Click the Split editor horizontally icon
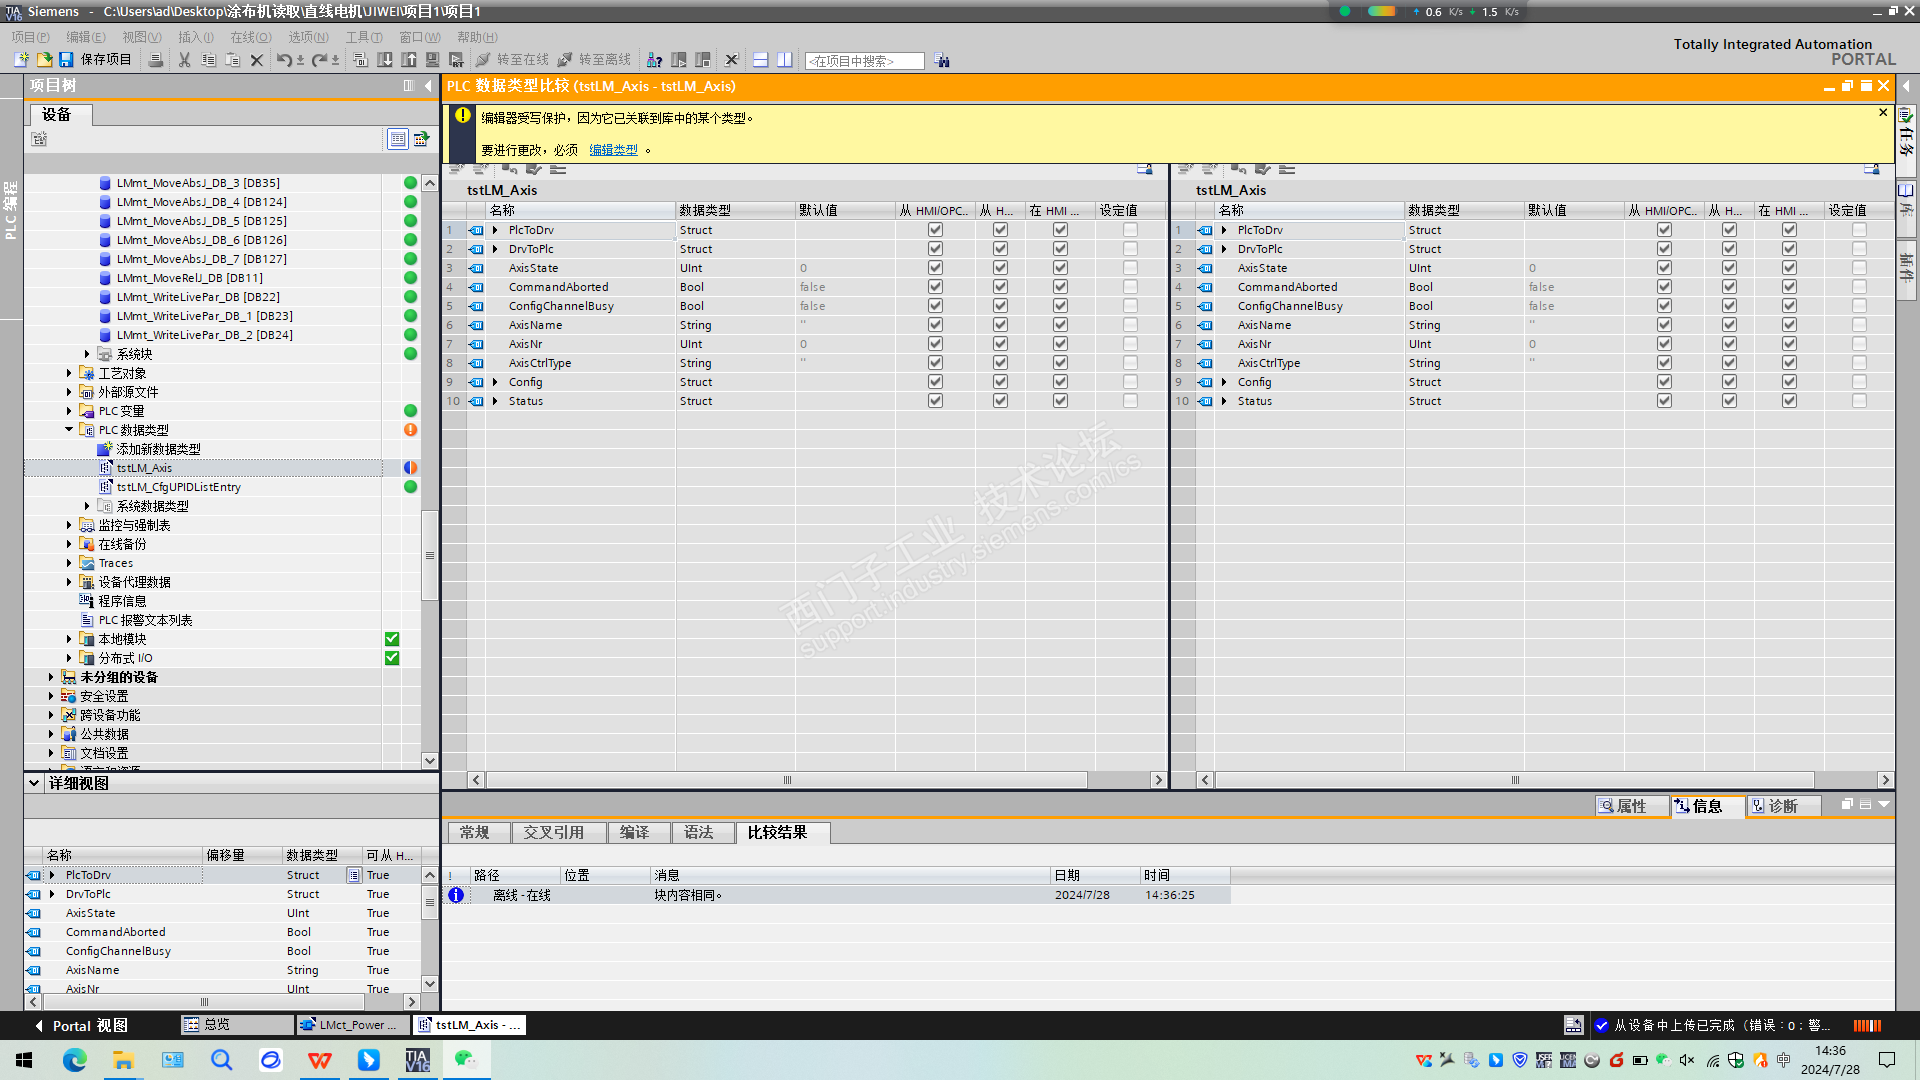 (761, 60)
